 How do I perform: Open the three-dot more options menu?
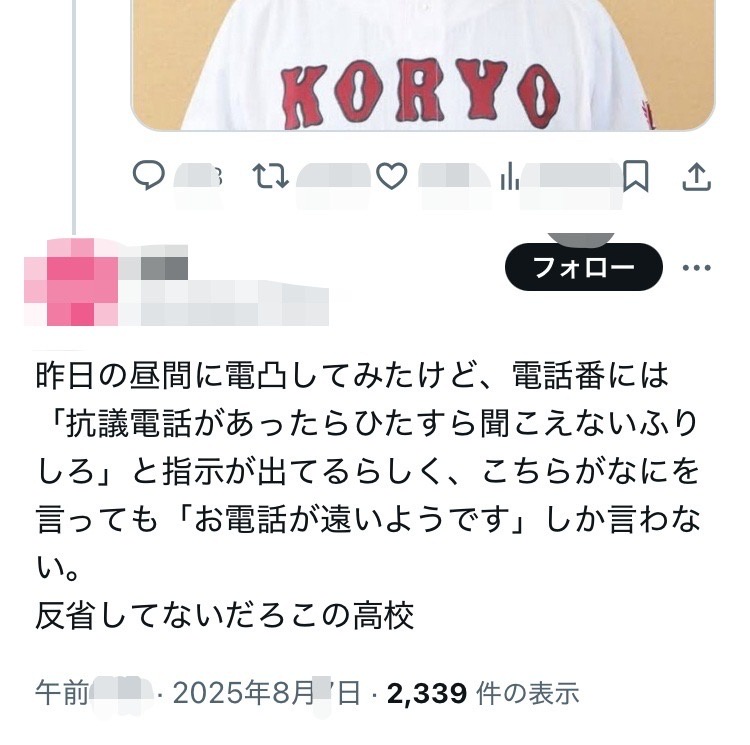pyautogui.click(x=696, y=268)
